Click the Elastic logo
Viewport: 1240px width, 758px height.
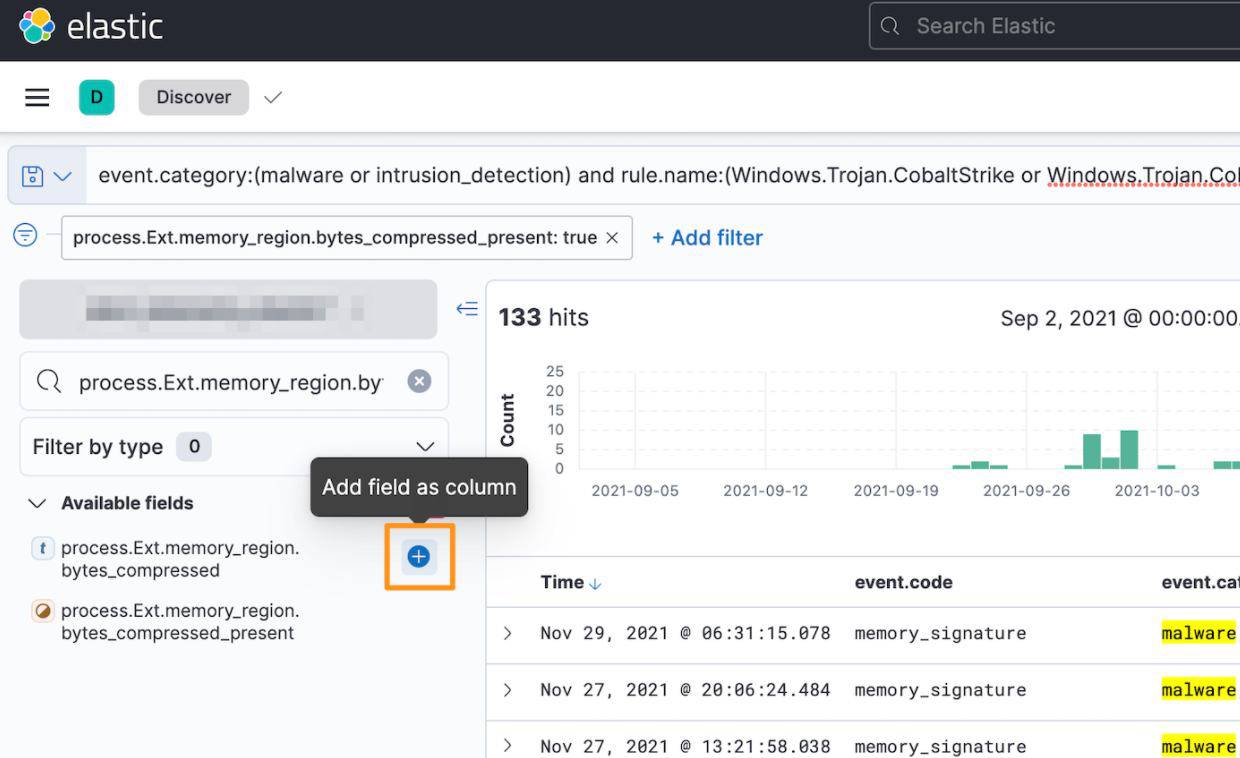click(90, 27)
